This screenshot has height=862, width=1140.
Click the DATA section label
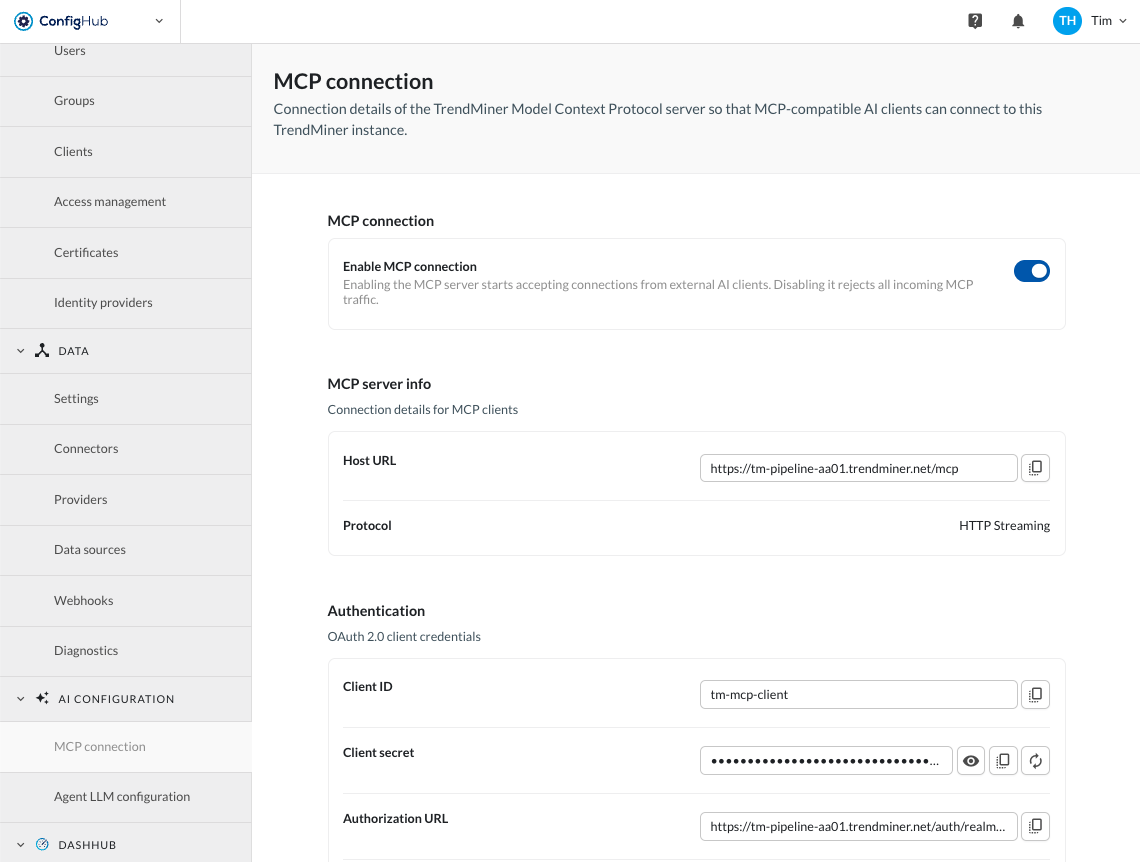click(x=73, y=351)
